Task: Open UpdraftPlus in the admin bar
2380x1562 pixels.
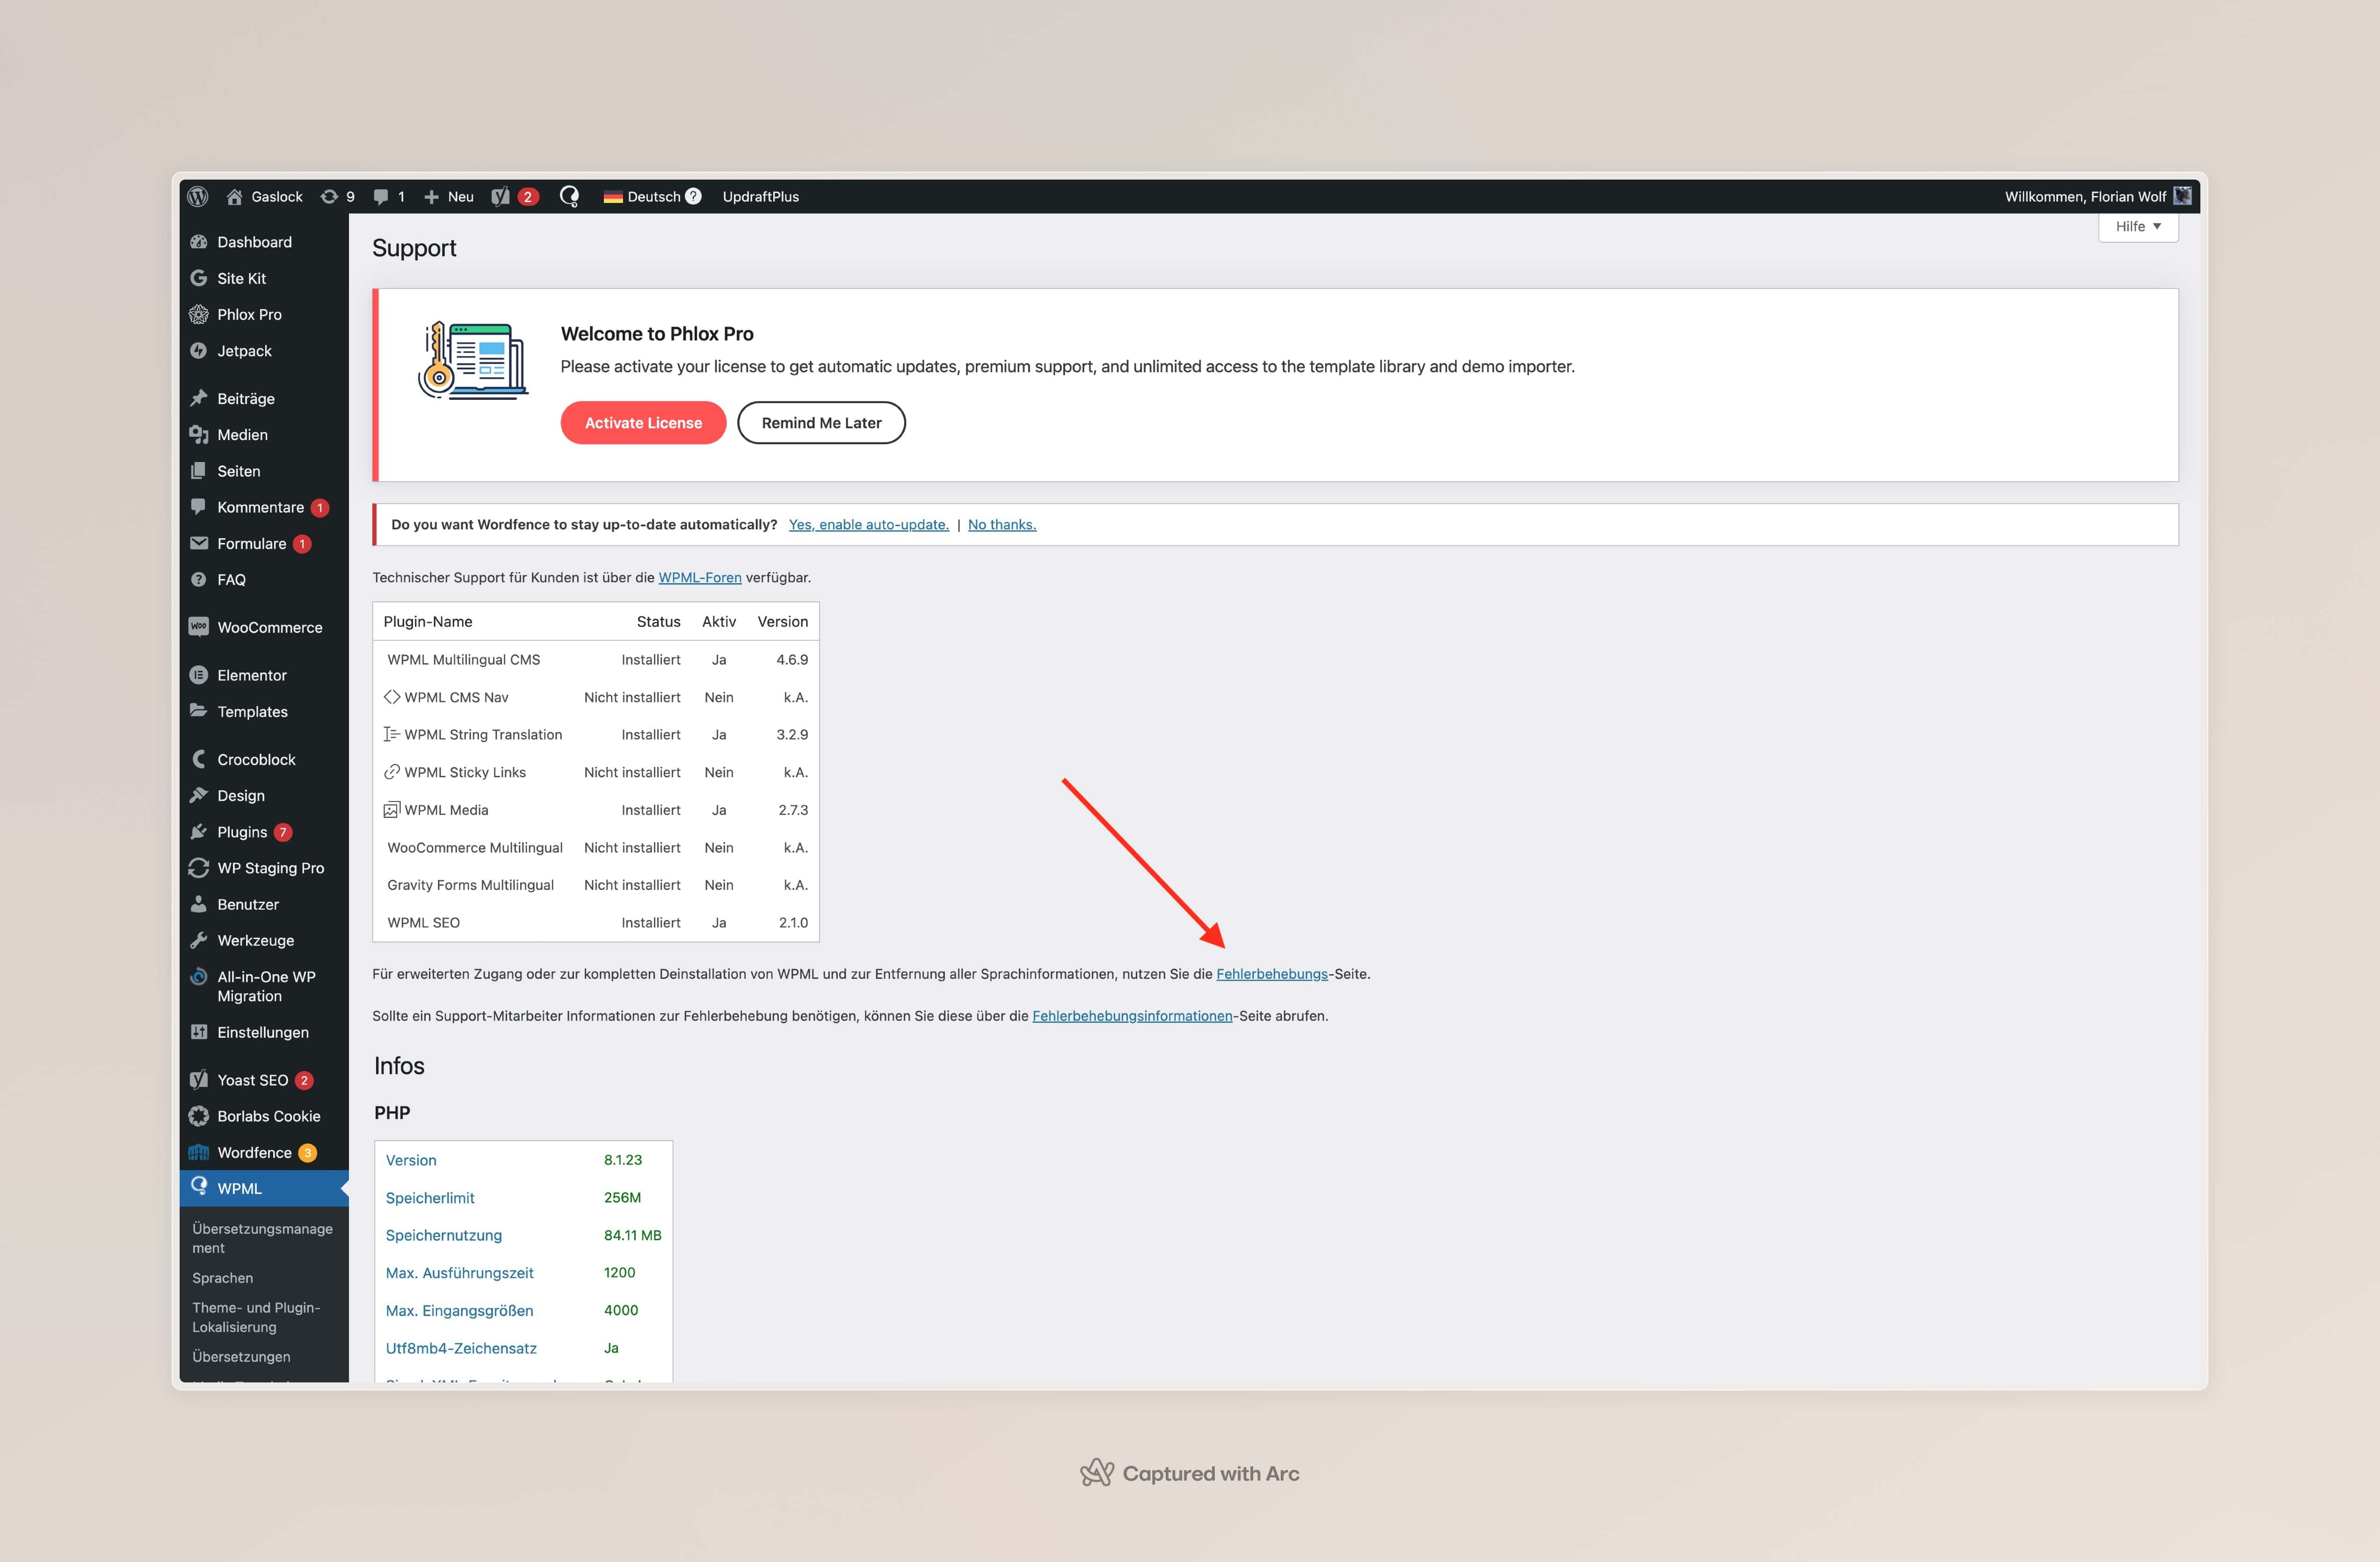Action: [761, 196]
